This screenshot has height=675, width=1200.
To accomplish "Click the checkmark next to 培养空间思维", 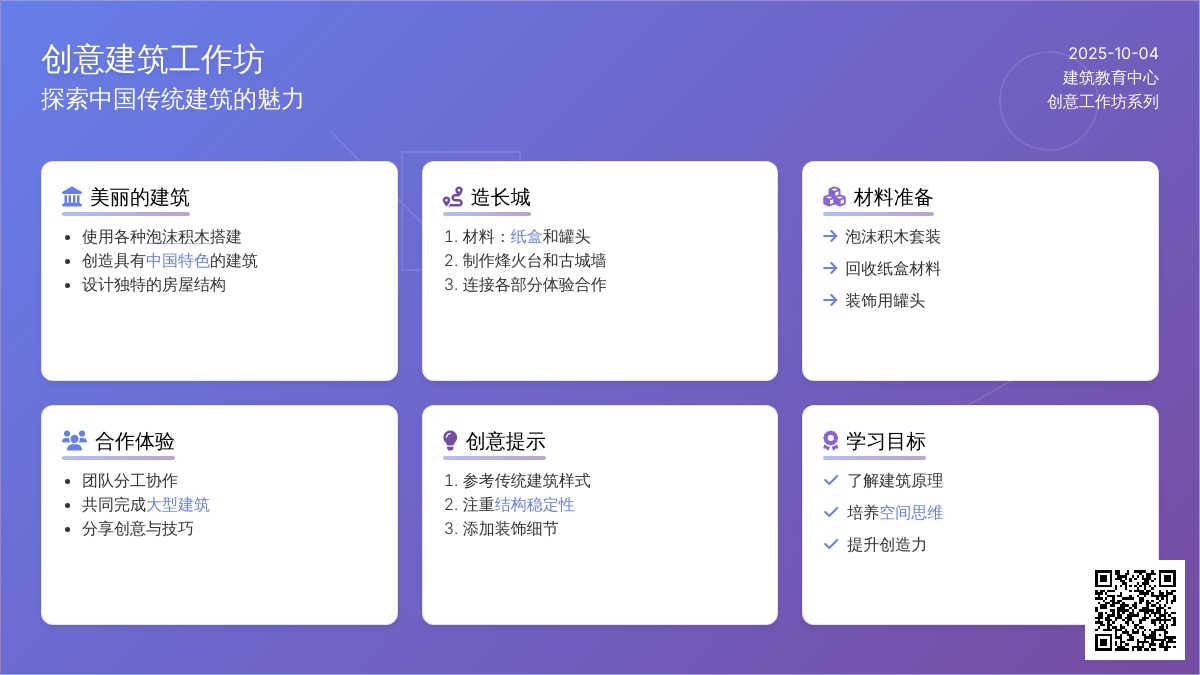I will tap(830, 513).
